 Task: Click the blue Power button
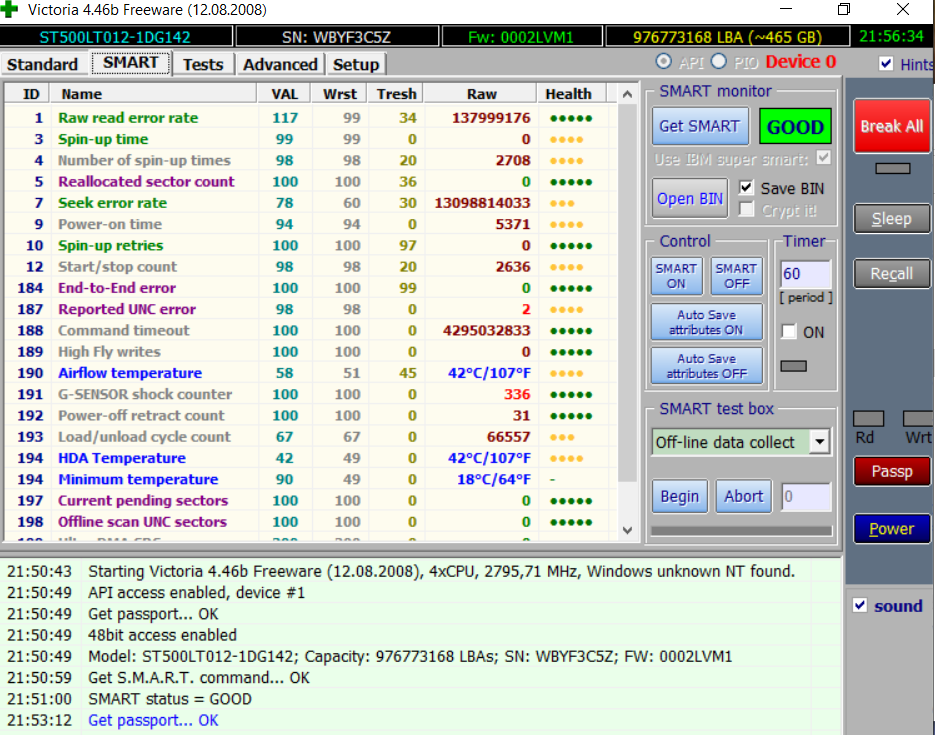tap(891, 529)
